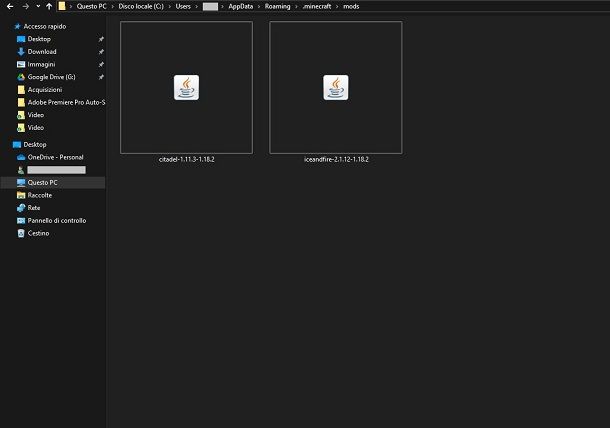Open Acquisizioni folder in sidebar
Viewport: 610px width, 428px height.
click(45, 90)
